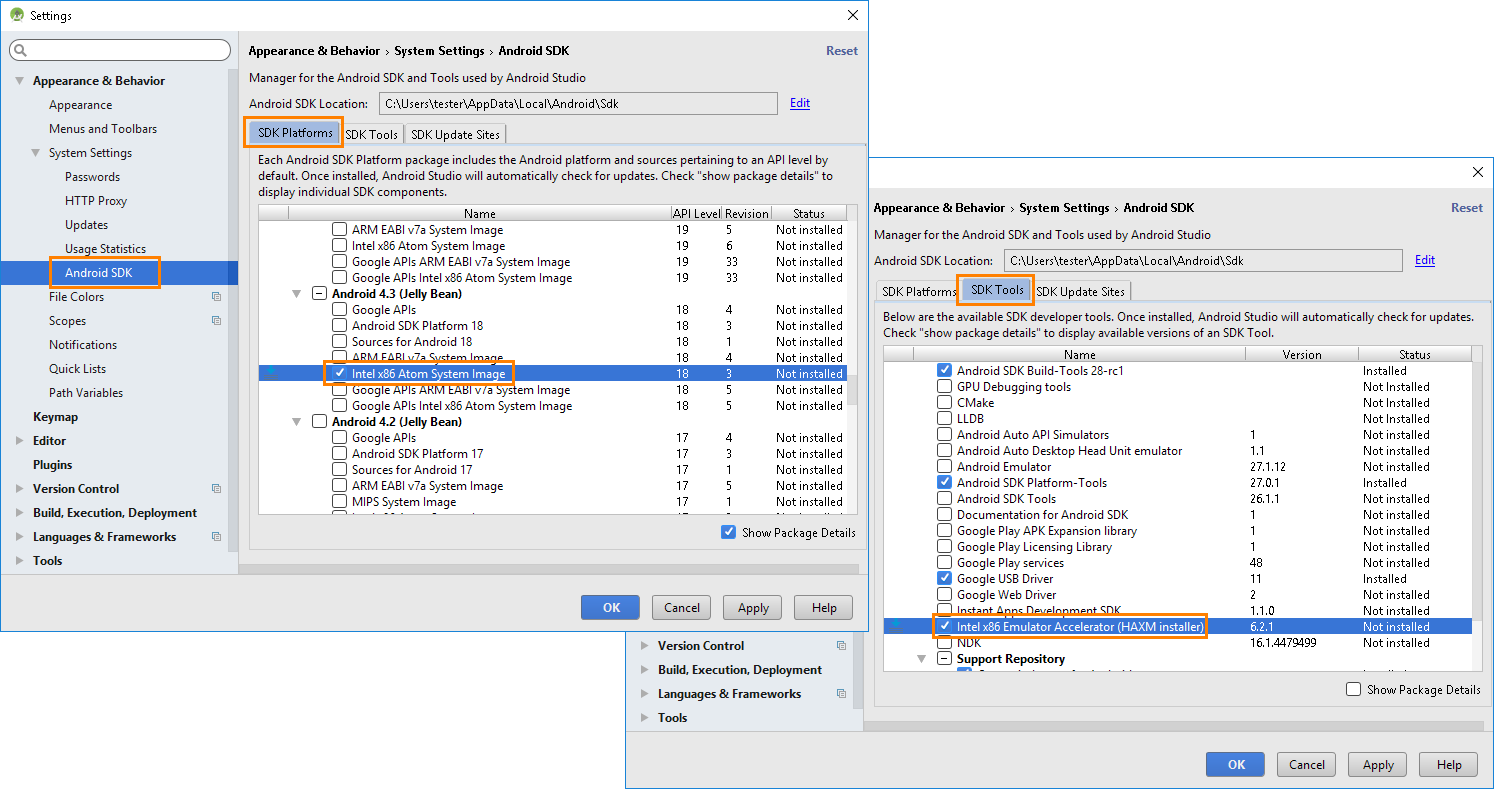This screenshot has width=1494, height=789.
Task: Expand Build, Execution, Deployment in left window
Action: coord(19,513)
